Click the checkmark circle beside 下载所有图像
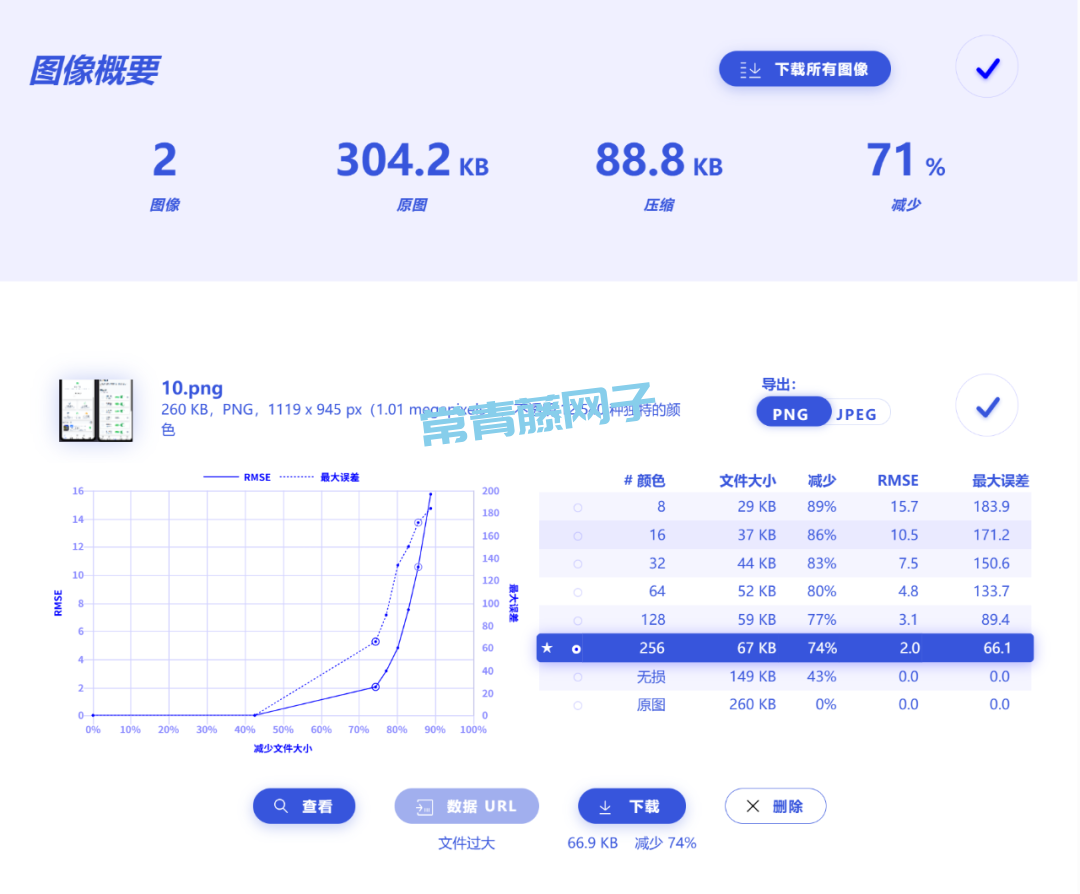Viewport: 1080px width, 894px height. [986, 68]
